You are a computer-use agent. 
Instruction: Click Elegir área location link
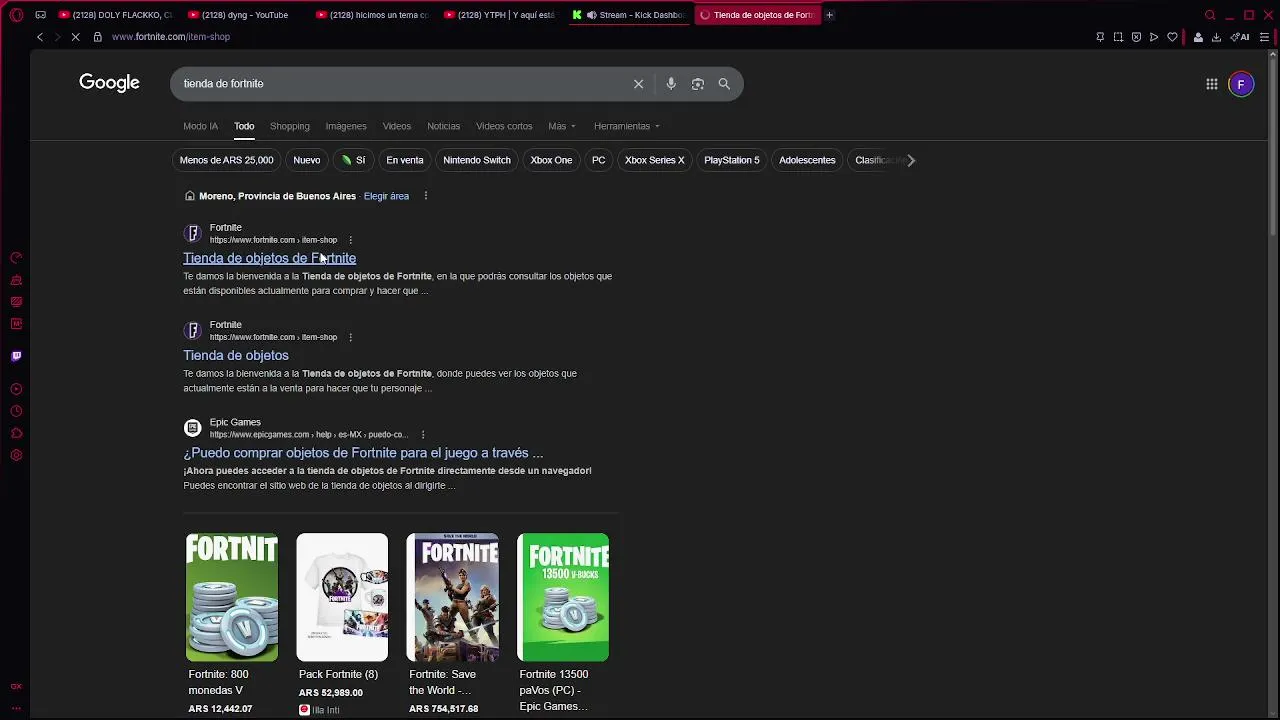pos(386,196)
